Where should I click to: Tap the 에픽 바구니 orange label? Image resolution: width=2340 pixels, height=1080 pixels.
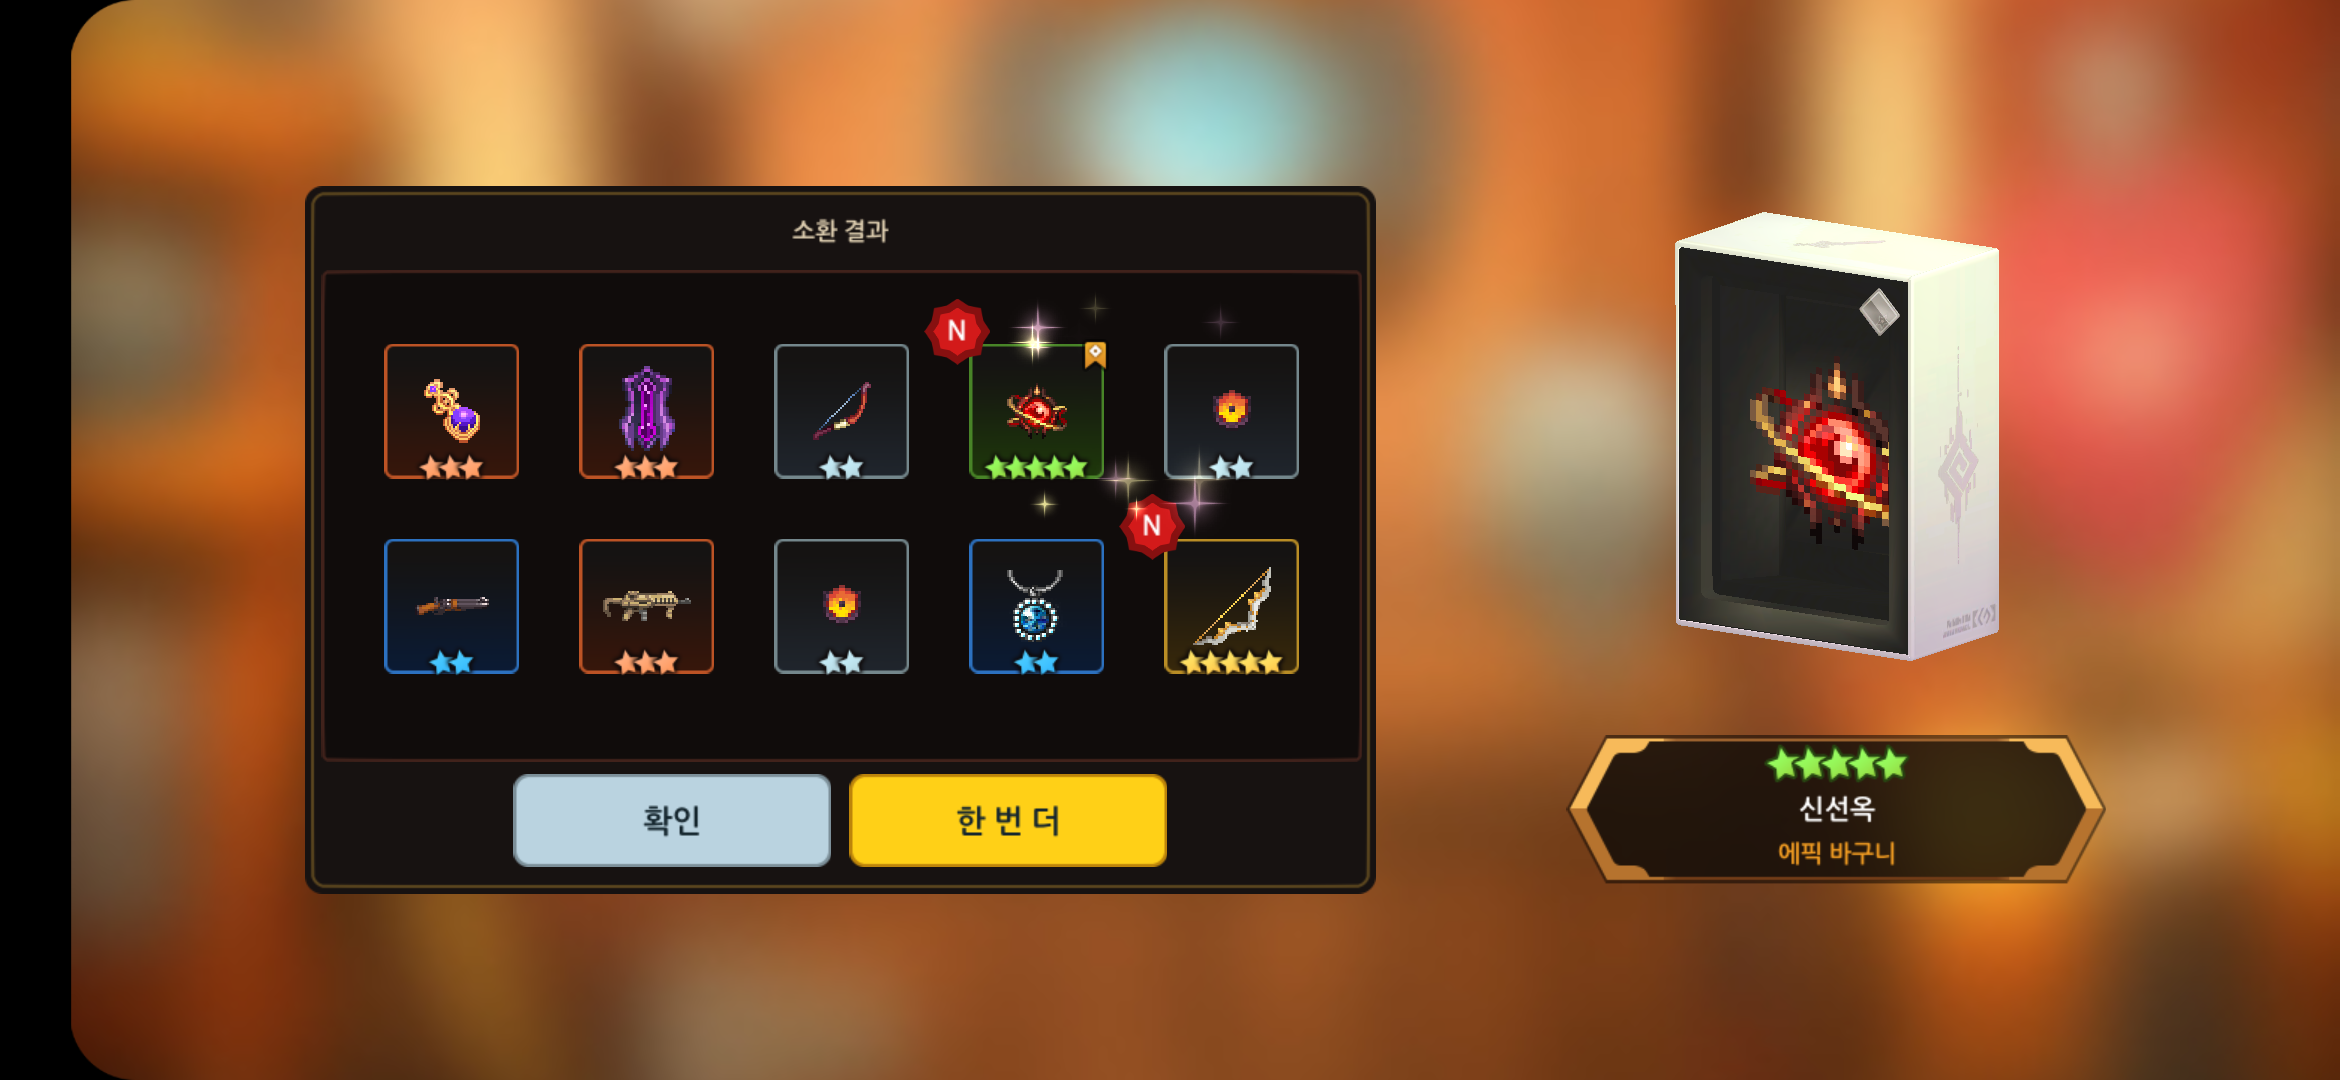pos(1836,853)
